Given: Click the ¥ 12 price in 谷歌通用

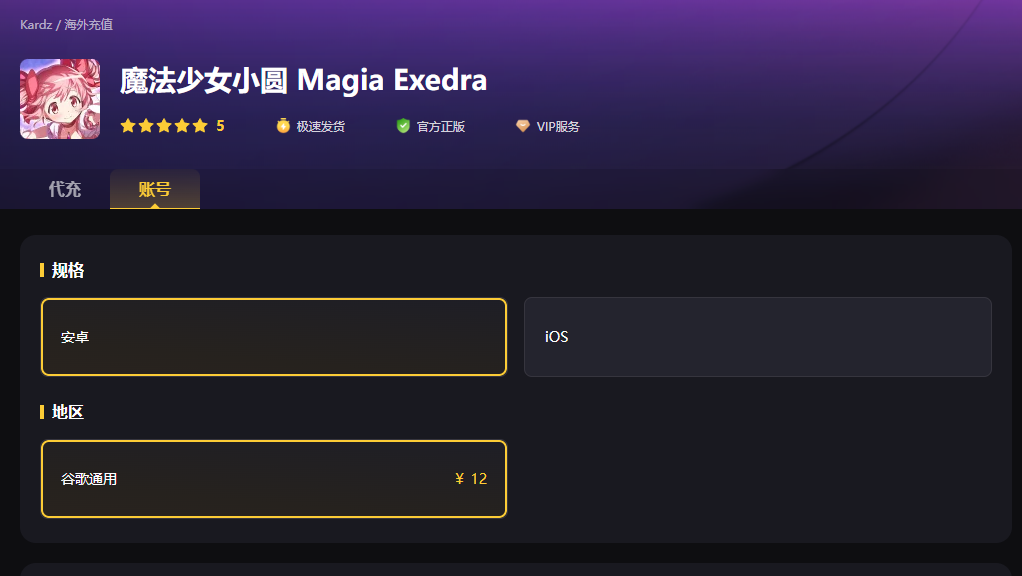Looking at the screenshot, I should (x=471, y=479).
